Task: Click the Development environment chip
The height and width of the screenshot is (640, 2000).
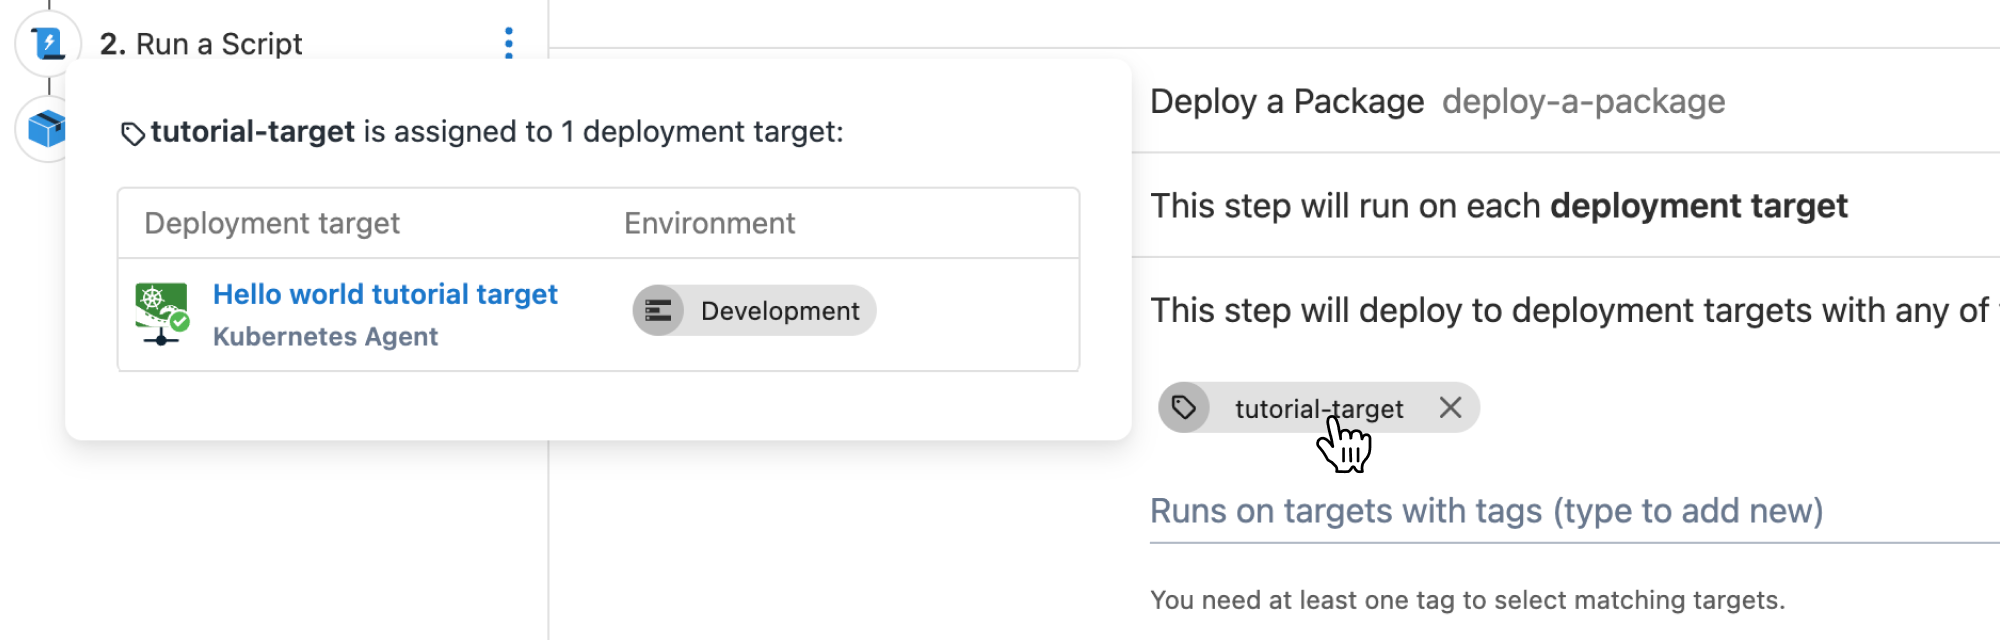Action: coord(754,311)
